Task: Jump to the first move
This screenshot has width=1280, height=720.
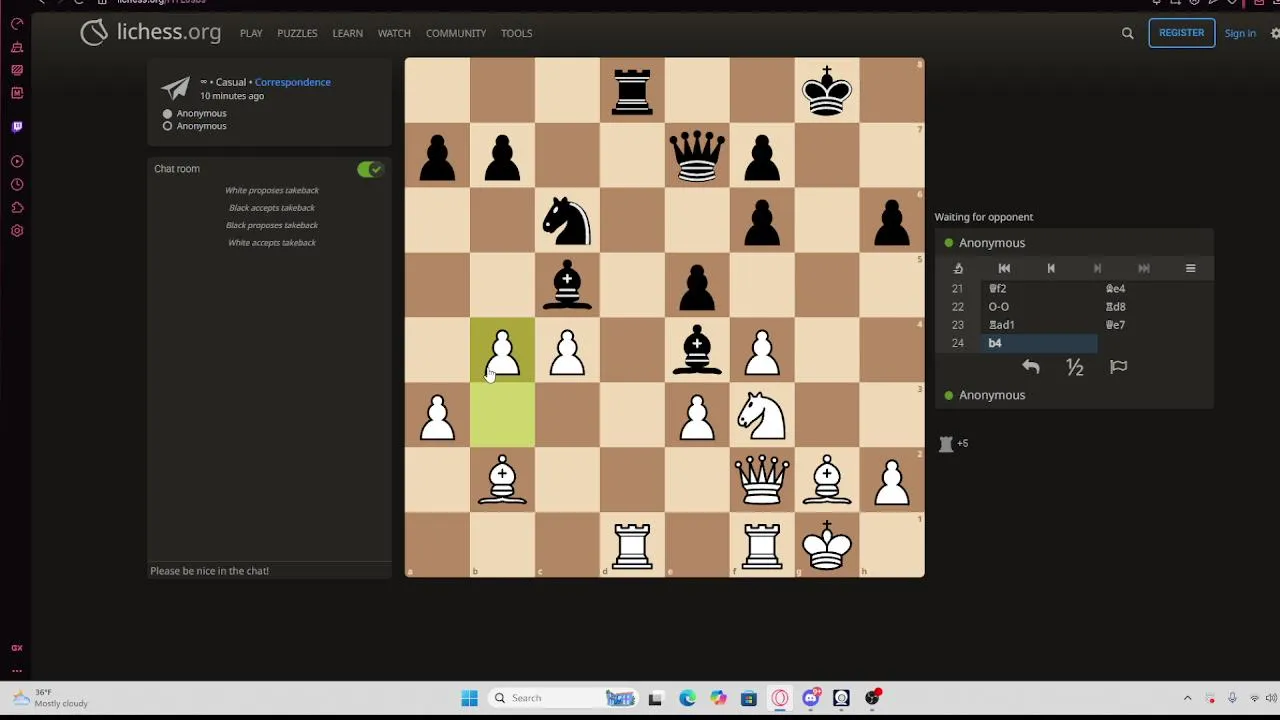Action: (x=1004, y=268)
